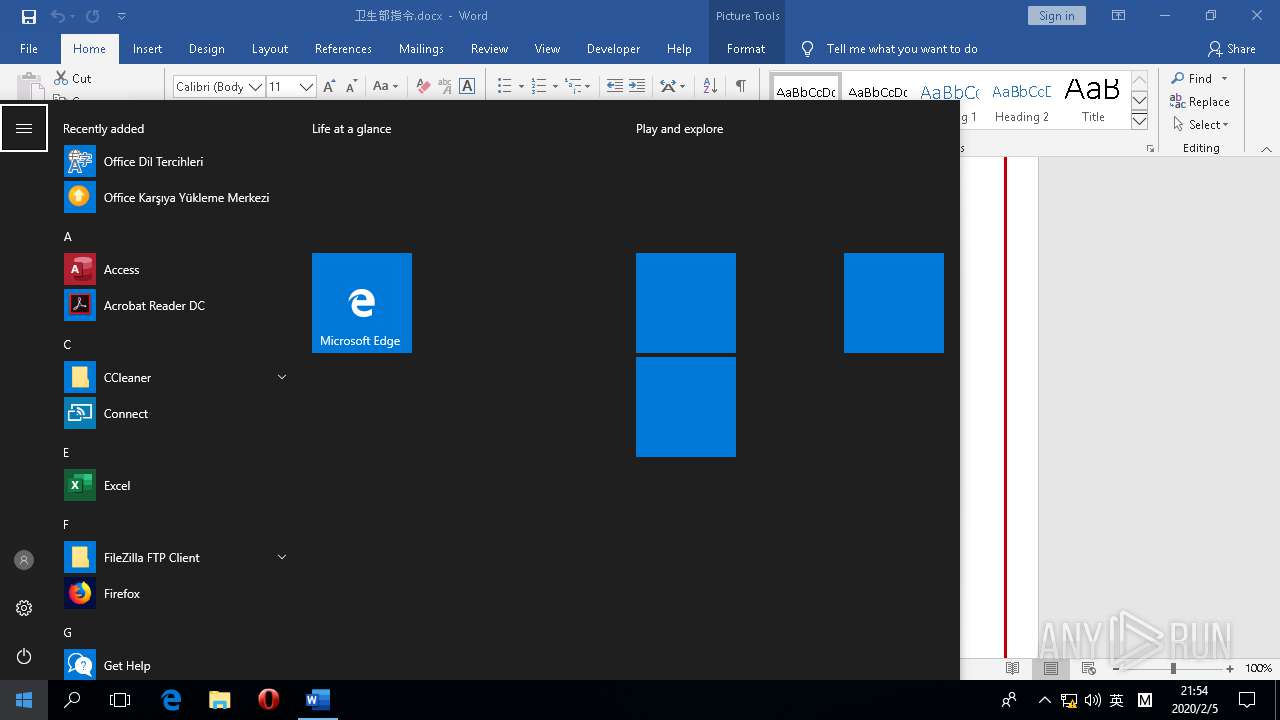Toggle Show/Hide paragraph marks
1280x720 pixels.
[x=741, y=86]
